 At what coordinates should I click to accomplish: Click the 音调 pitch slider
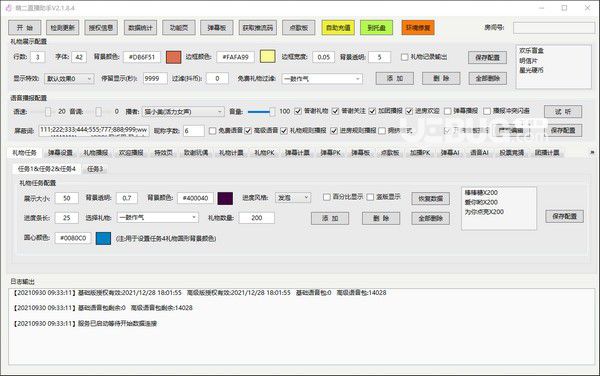click(x=98, y=111)
